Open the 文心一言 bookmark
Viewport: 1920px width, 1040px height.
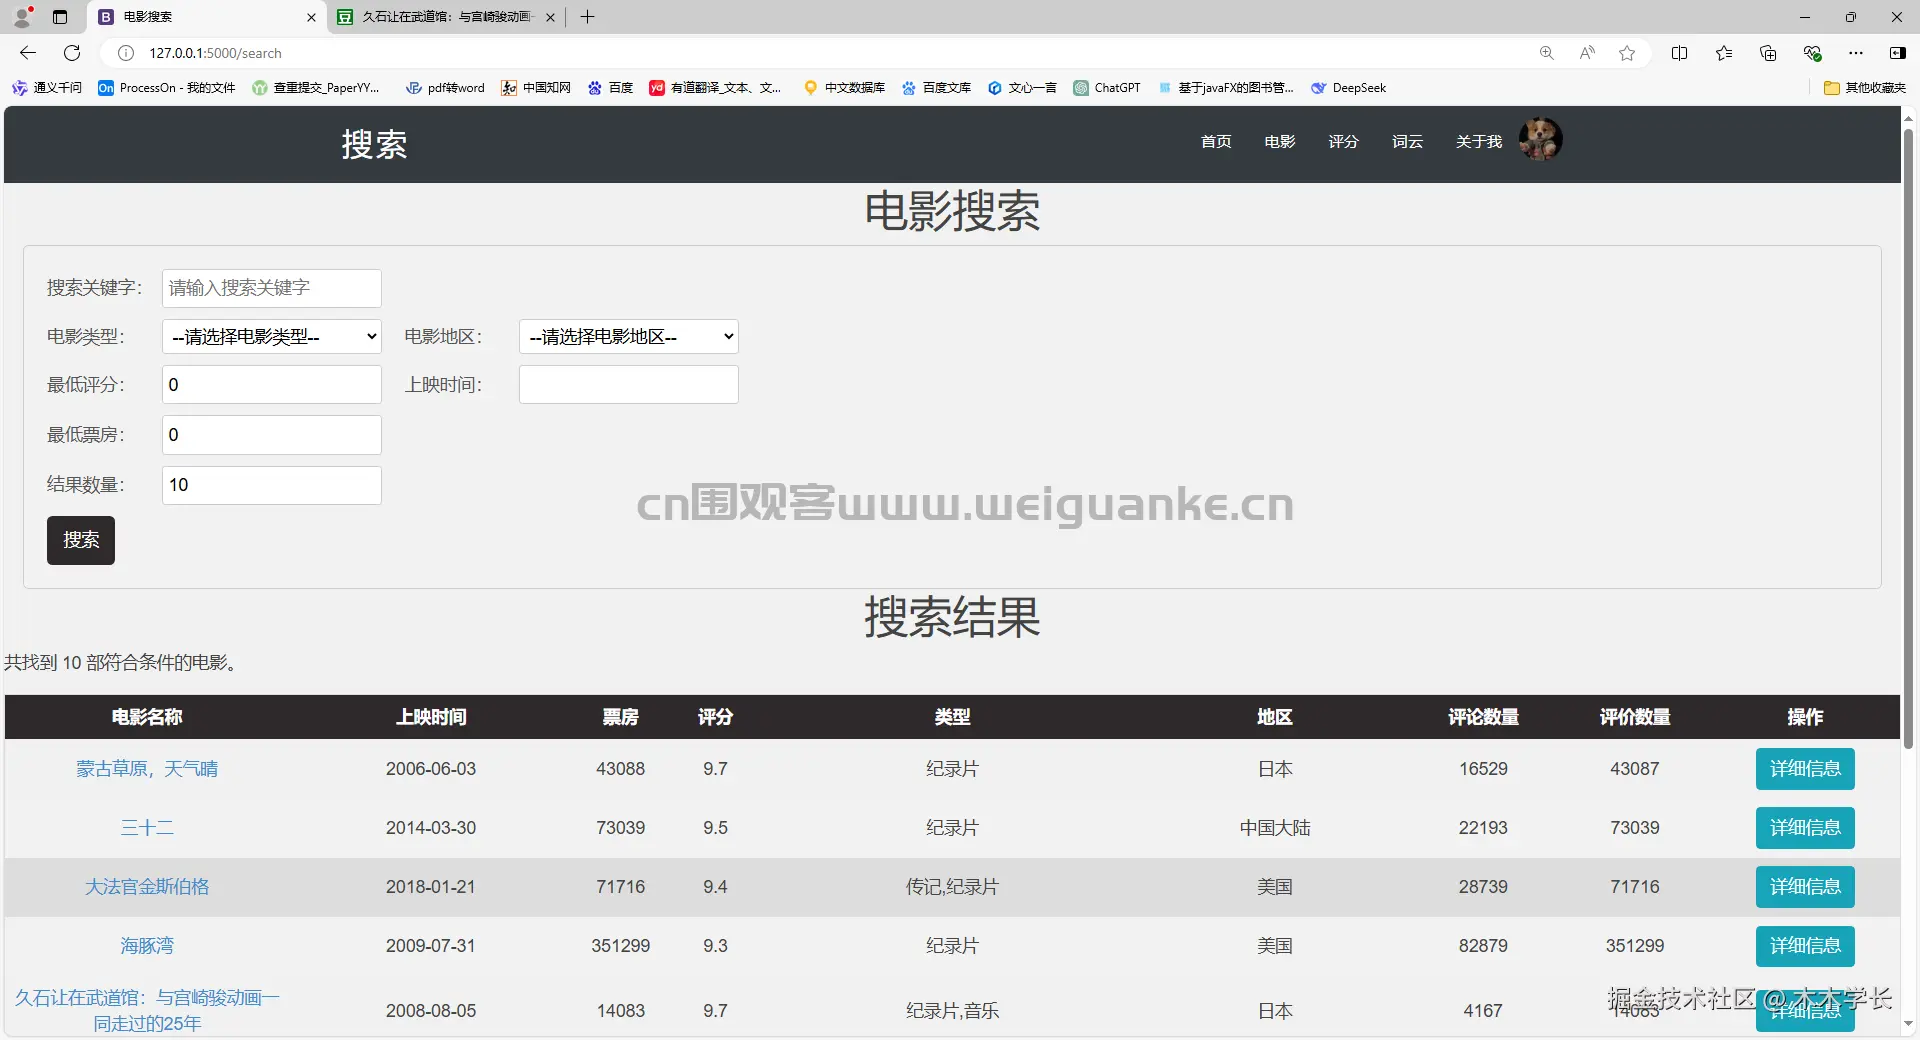pos(1022,88)
